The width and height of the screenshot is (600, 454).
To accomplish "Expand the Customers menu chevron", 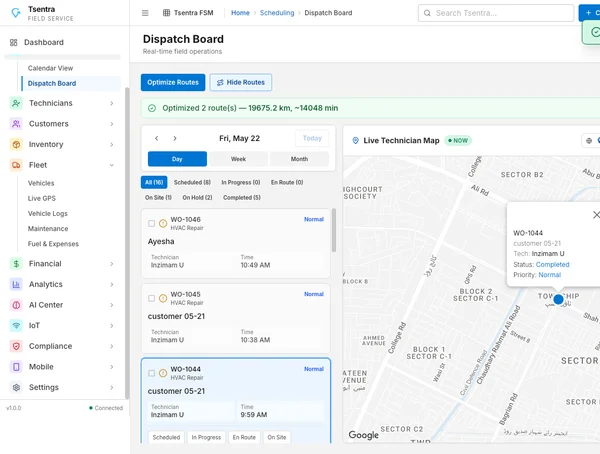I will 112,124.
